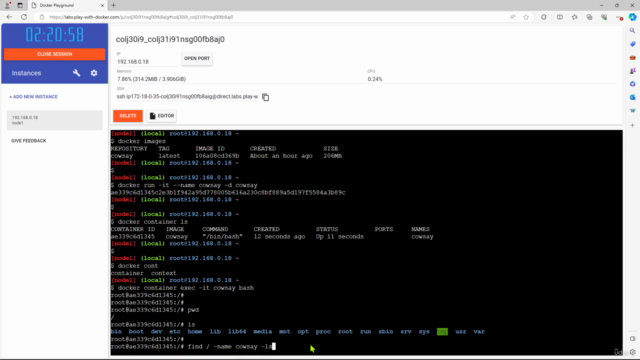
Task: Click the browser address bar URL
Action: tap(141, 17)
